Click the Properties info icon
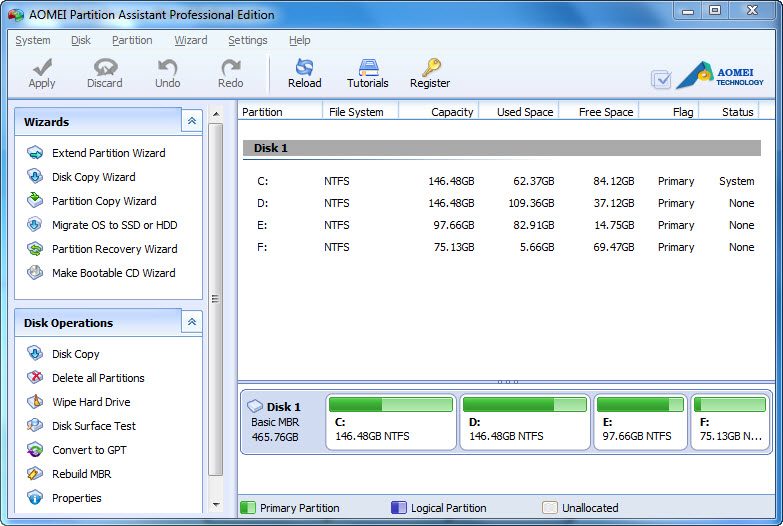Viewport: 783px width, 526px height. (35, 497)
